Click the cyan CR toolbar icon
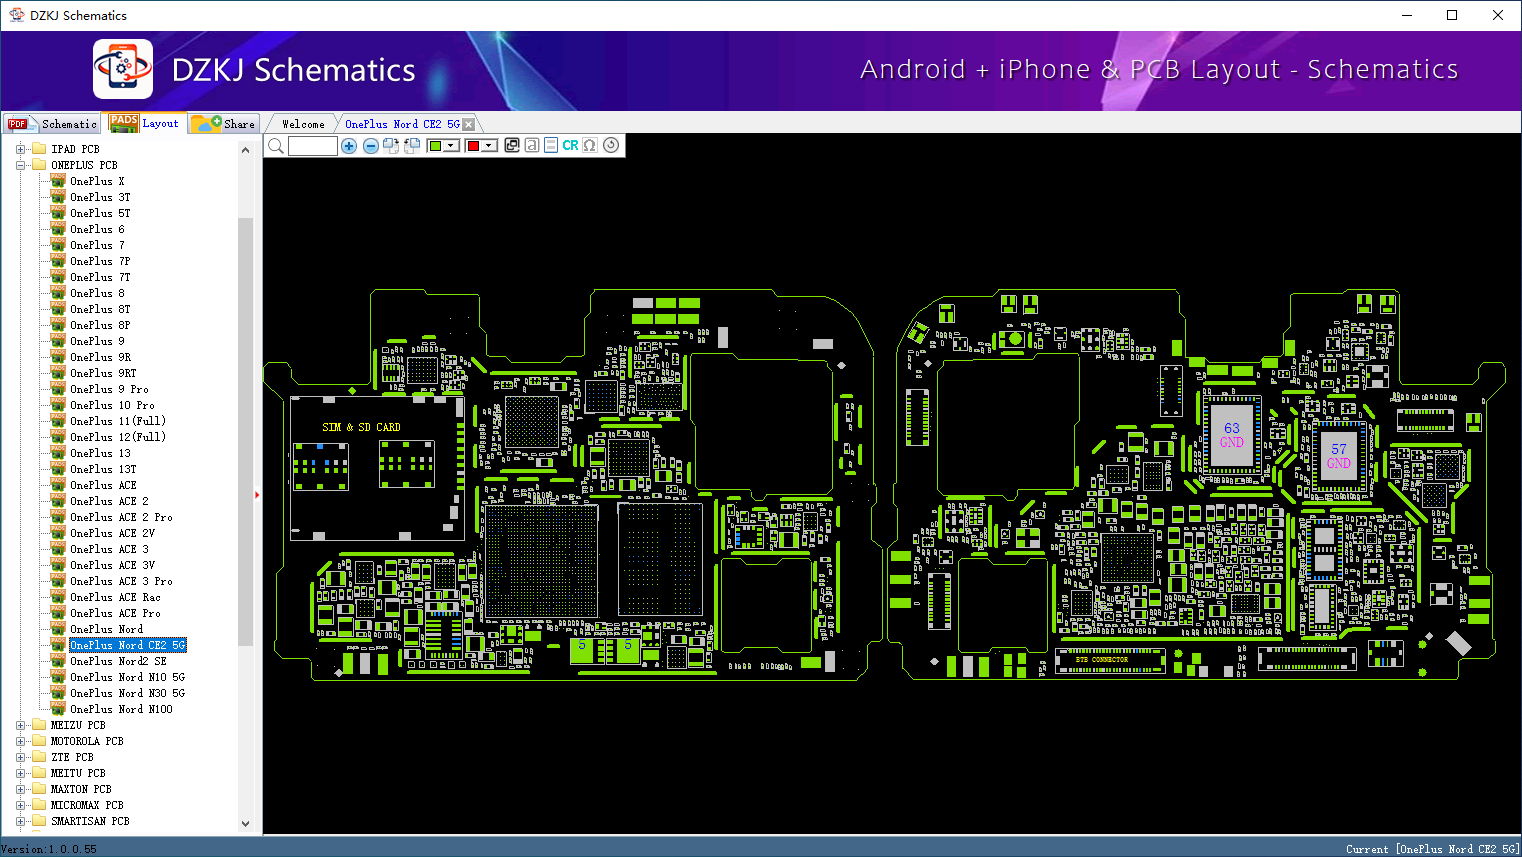 point(570,146)
